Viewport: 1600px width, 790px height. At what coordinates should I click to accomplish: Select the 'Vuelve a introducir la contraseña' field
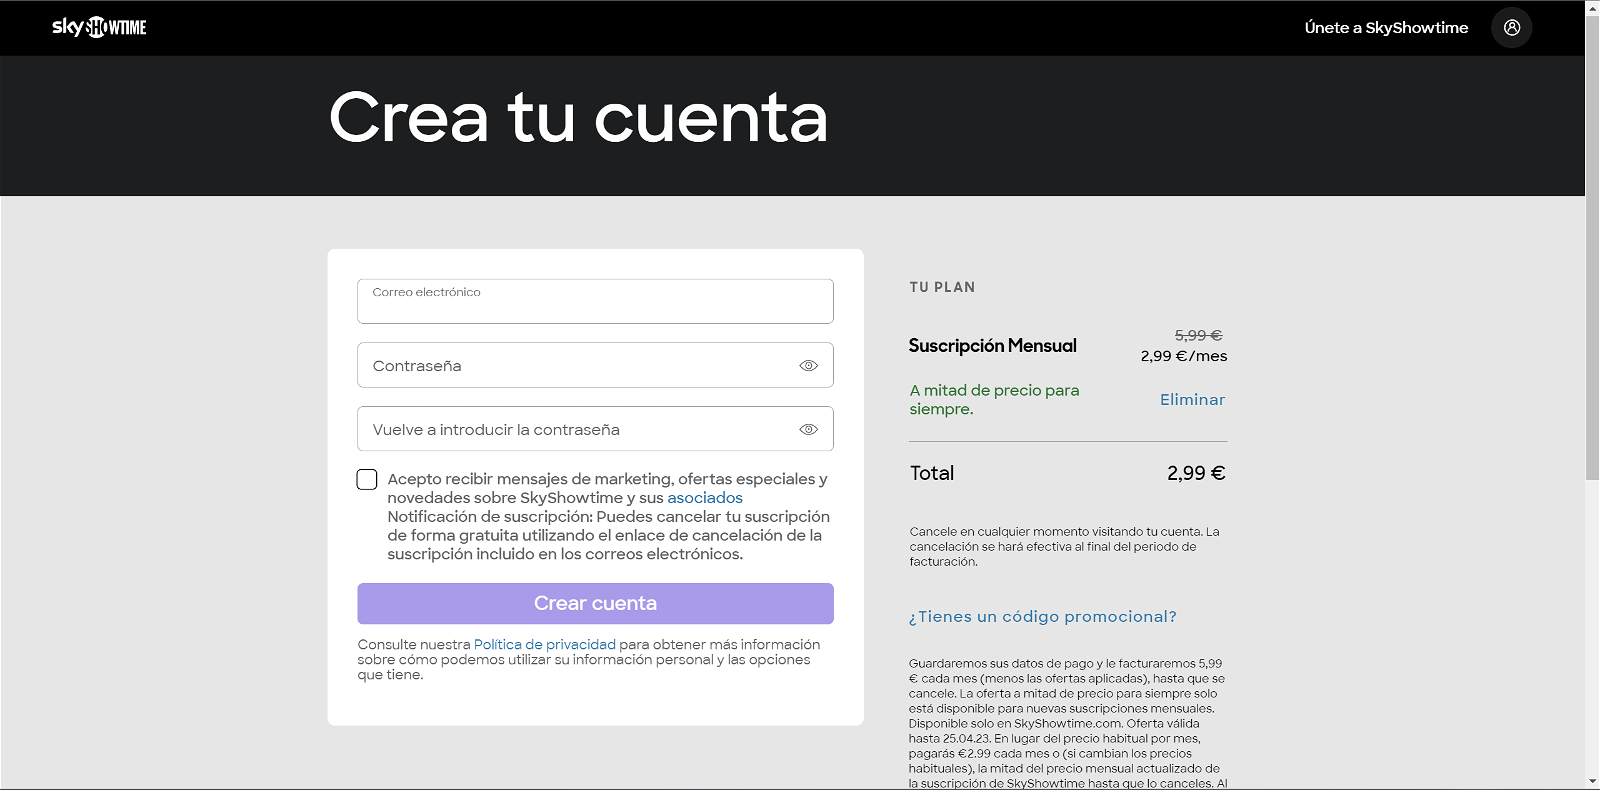(x=595, y=429)
